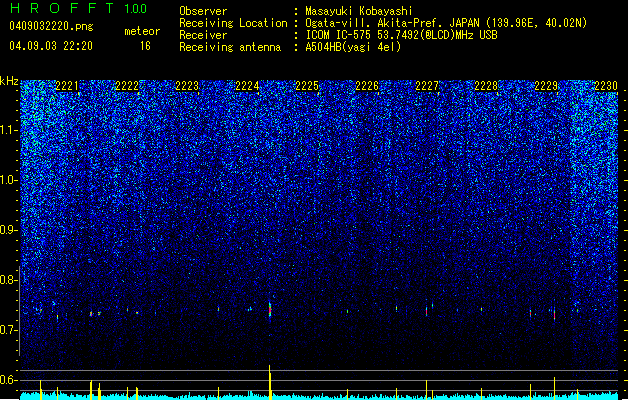The width and height of the screenshot is (629, 400).
Task: Click the tallest yellow intensity spike after 2224
Action: (270, 382)
